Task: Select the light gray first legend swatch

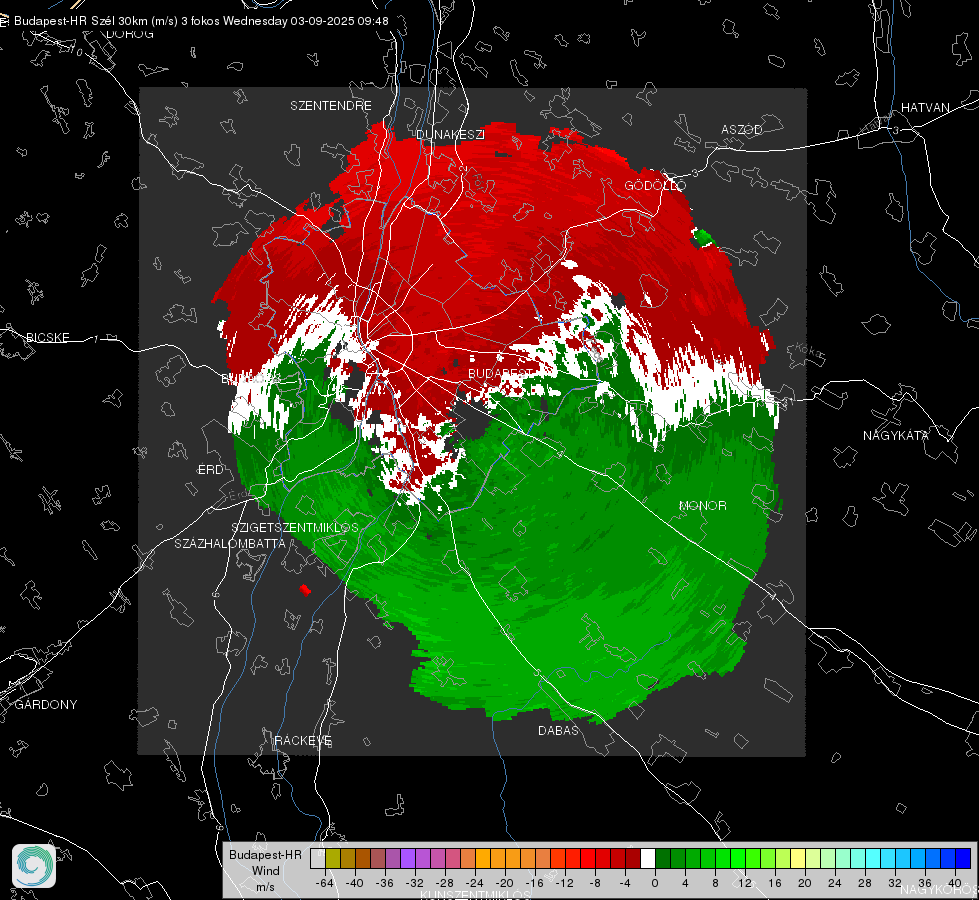Action: click(318, 859)
